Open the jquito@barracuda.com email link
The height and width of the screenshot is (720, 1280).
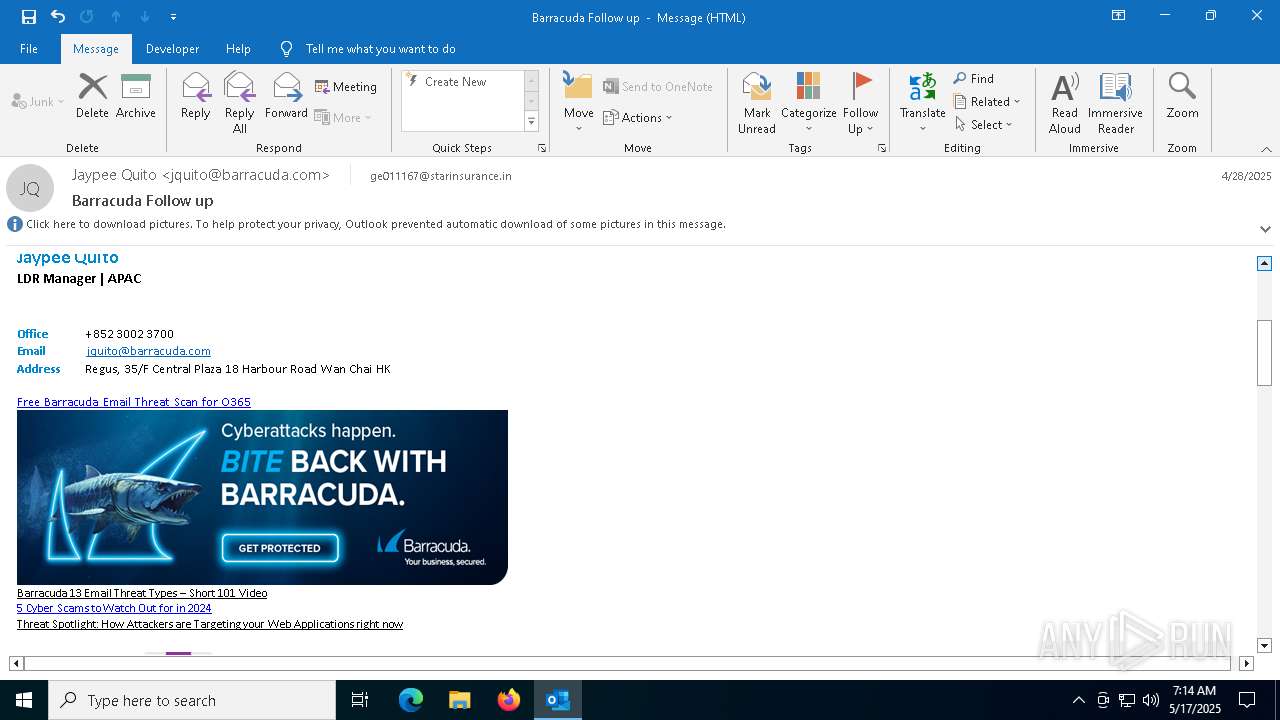pos(148,351)
